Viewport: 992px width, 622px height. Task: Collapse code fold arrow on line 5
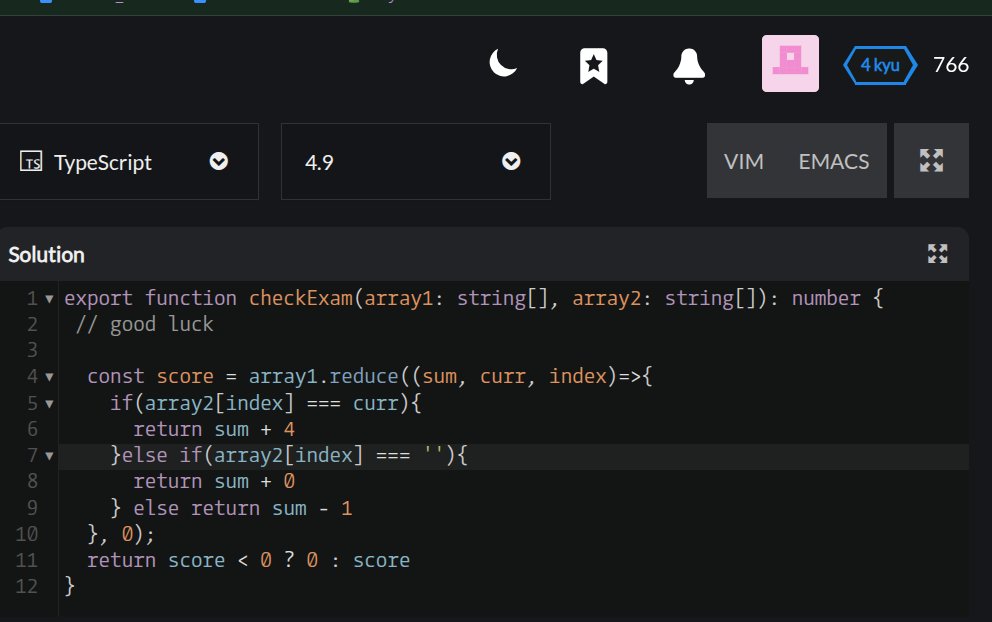49,404
